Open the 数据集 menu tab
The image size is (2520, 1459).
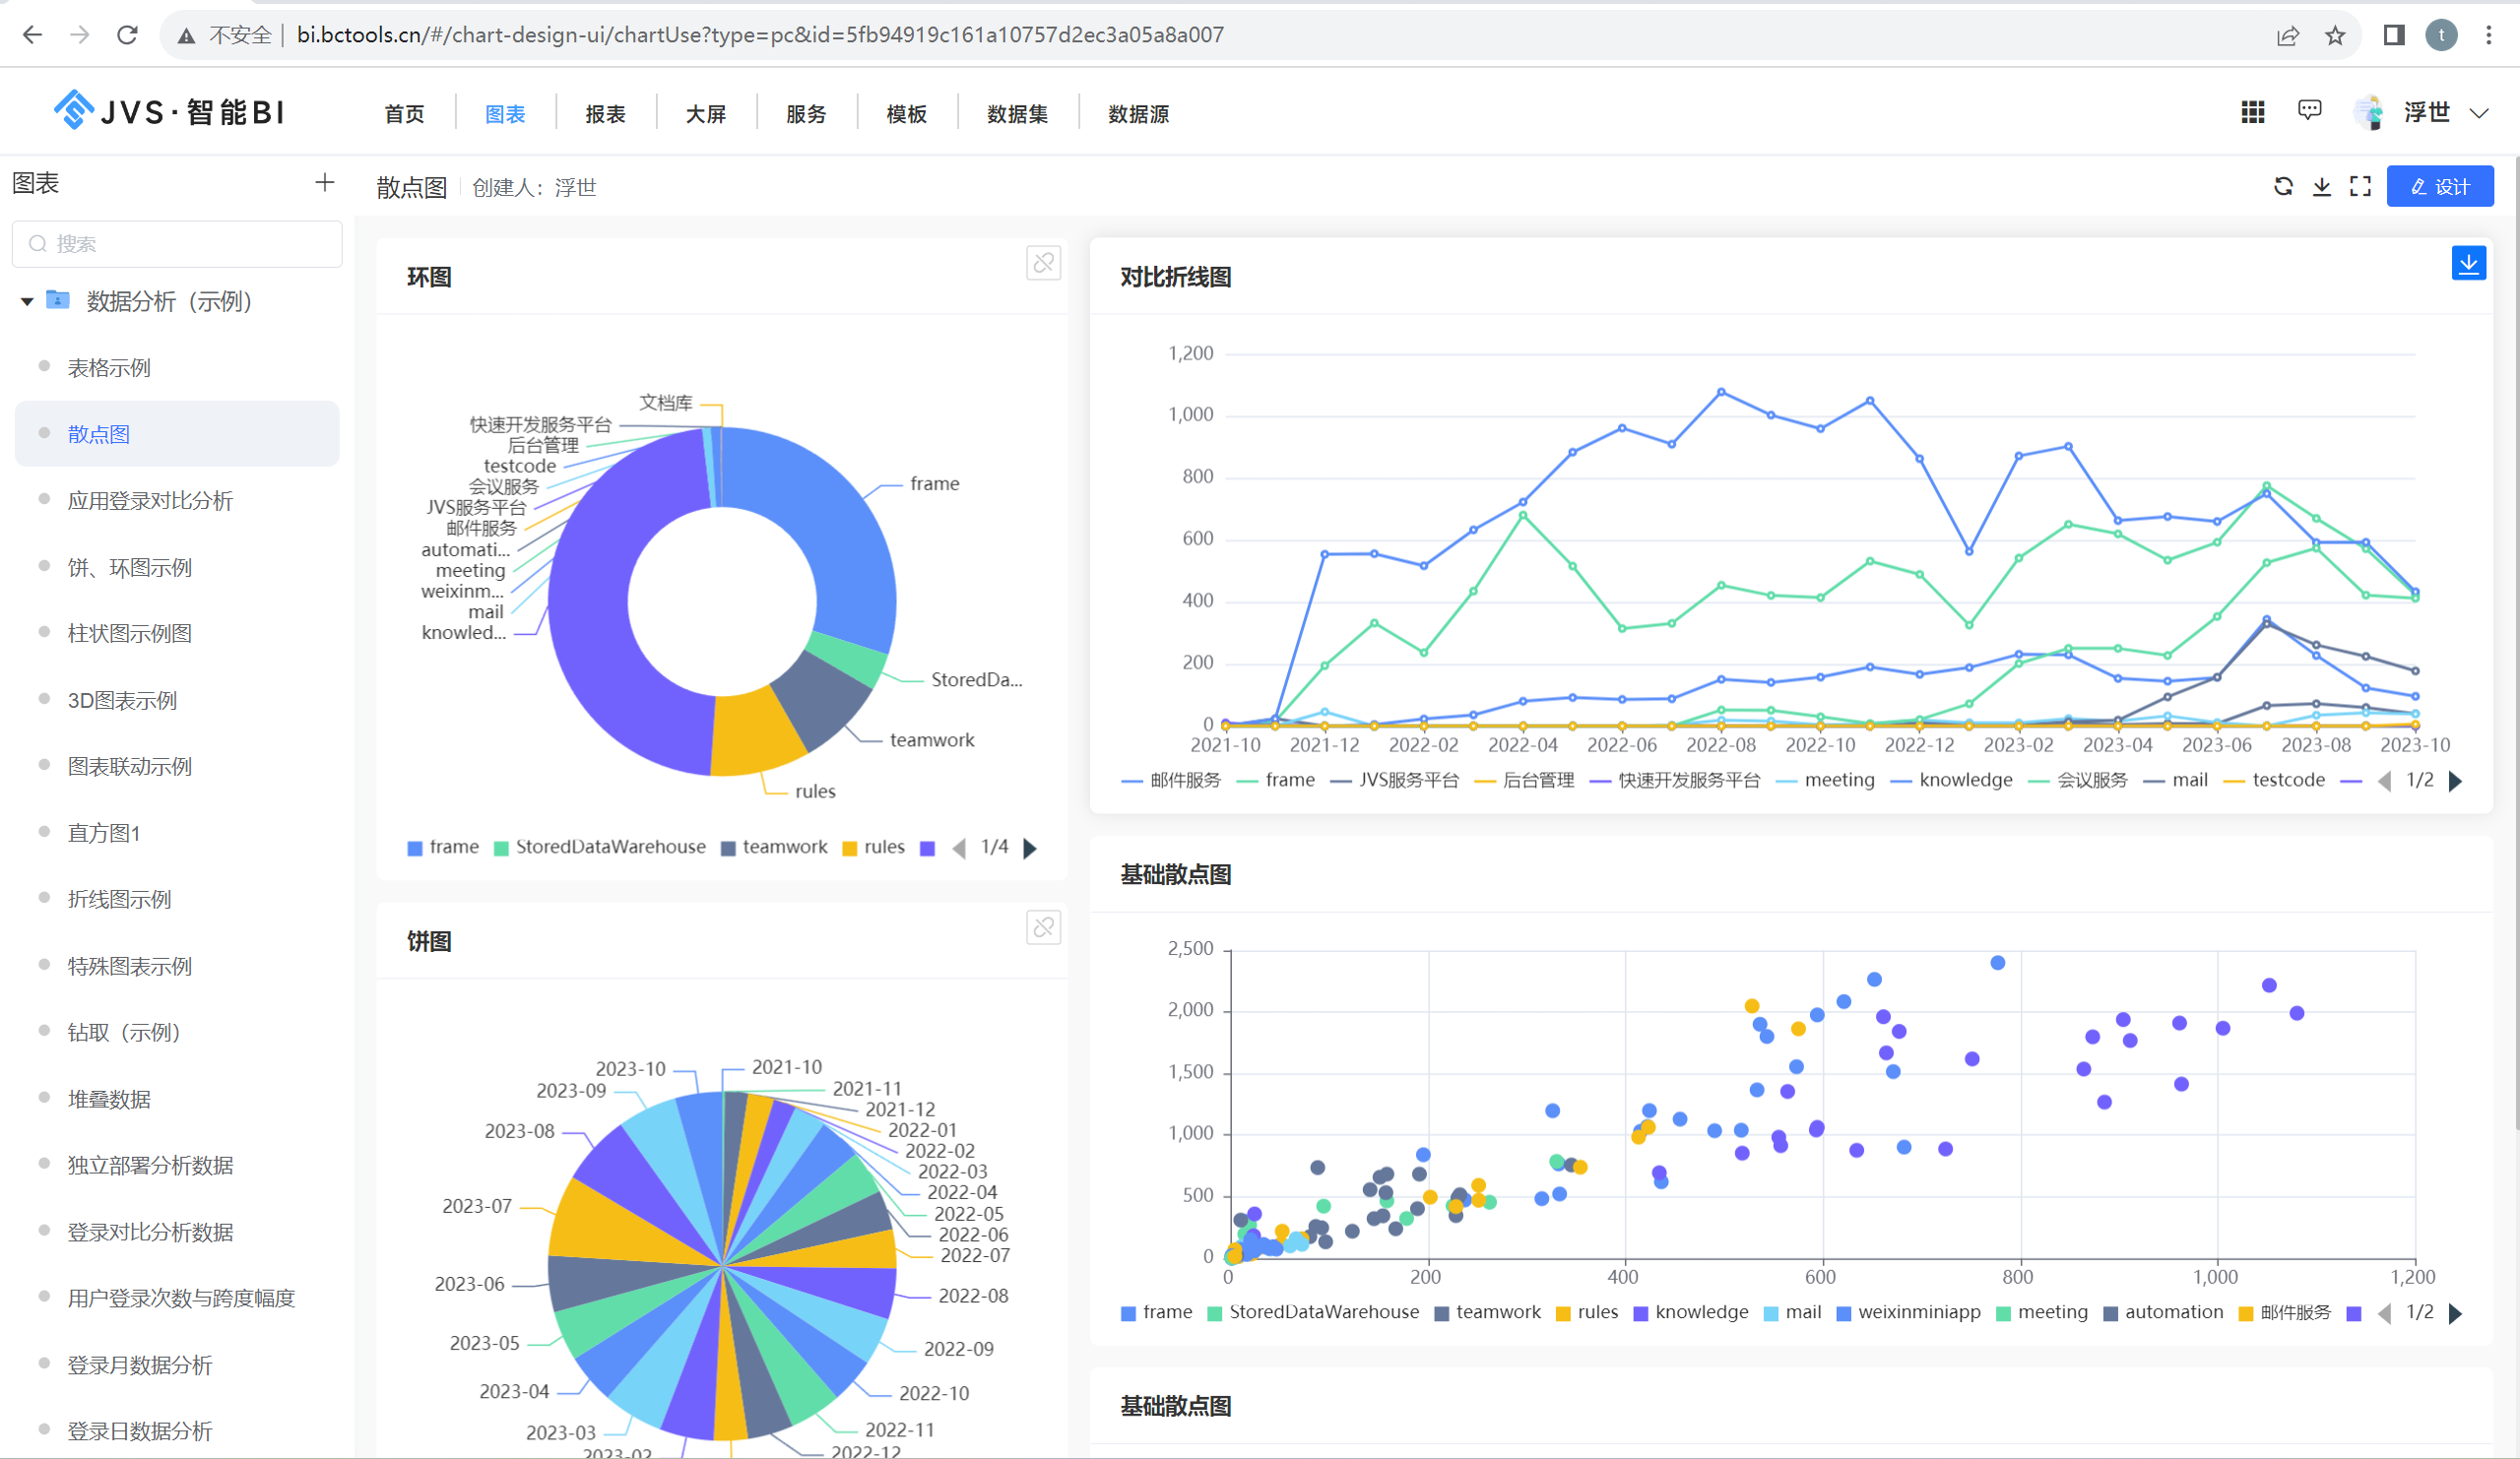1017,114
